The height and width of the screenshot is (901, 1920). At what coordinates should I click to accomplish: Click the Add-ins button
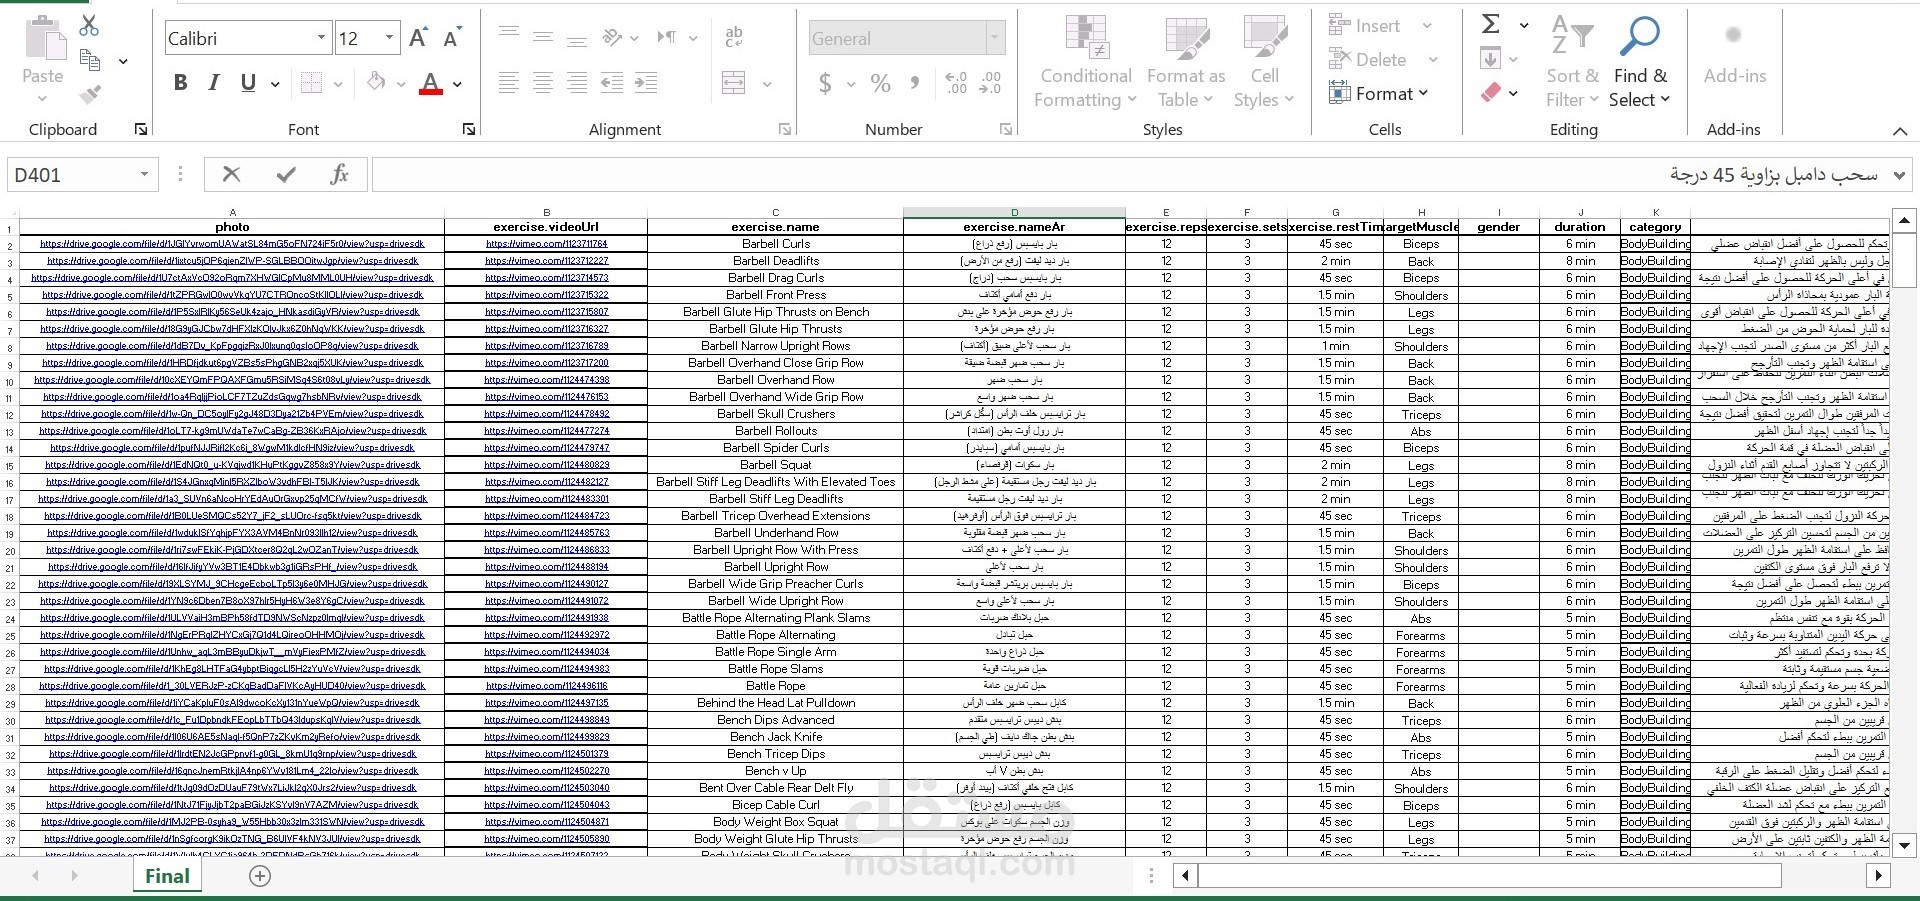[x=1734, y=55]
